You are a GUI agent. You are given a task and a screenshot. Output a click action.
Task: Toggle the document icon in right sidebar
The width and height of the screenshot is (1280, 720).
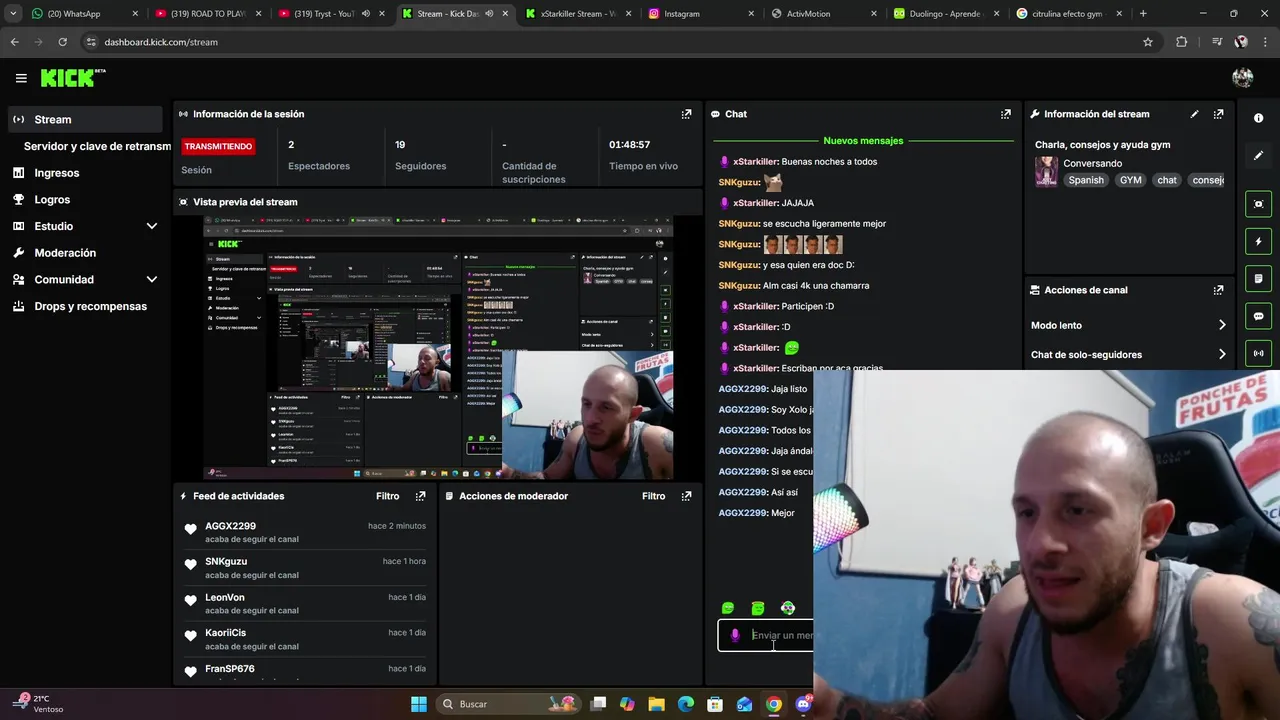(x=1258, y=278)
